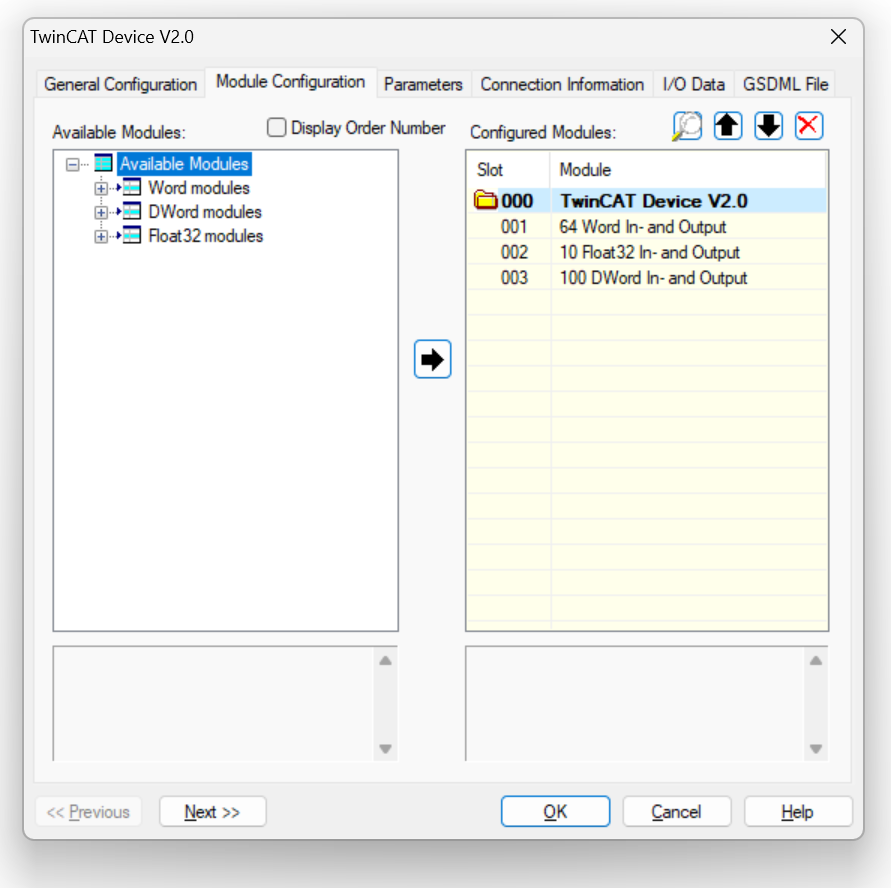Screen dimensions: 891x888
Task: Add module using right arrow button
Action: click(432, 359)
